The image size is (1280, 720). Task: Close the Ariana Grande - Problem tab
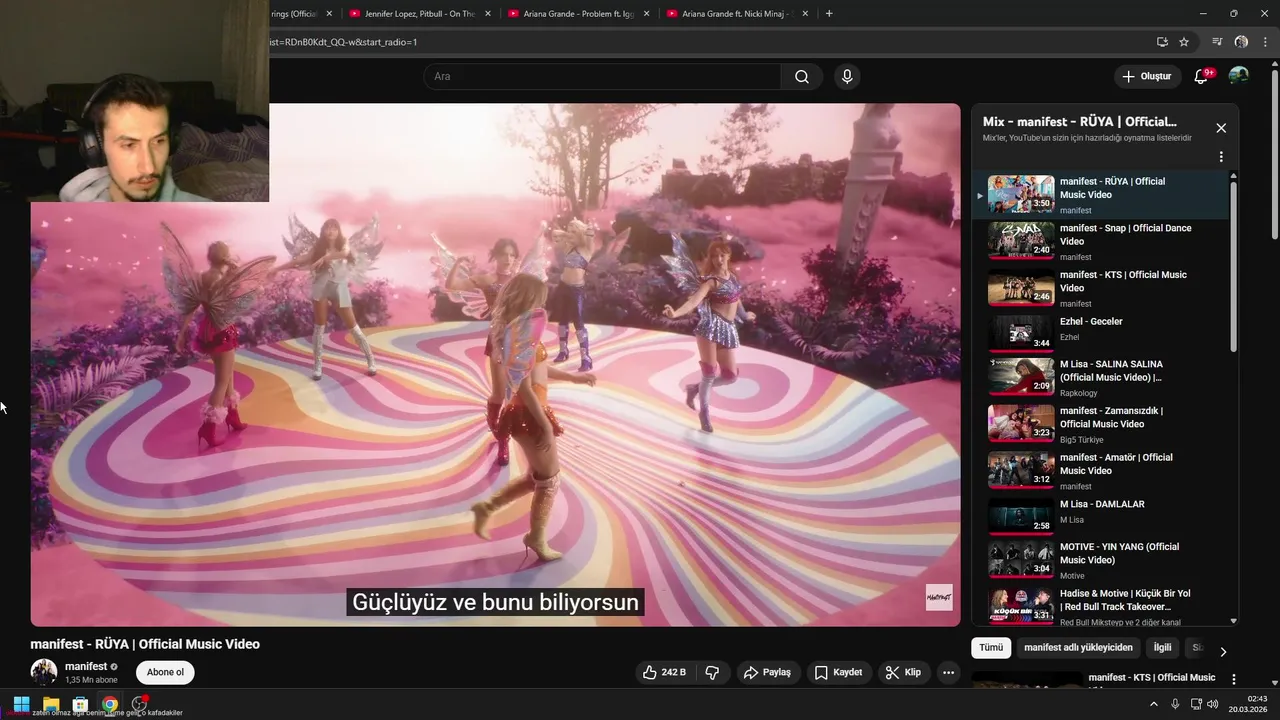(x=646, y=14)
